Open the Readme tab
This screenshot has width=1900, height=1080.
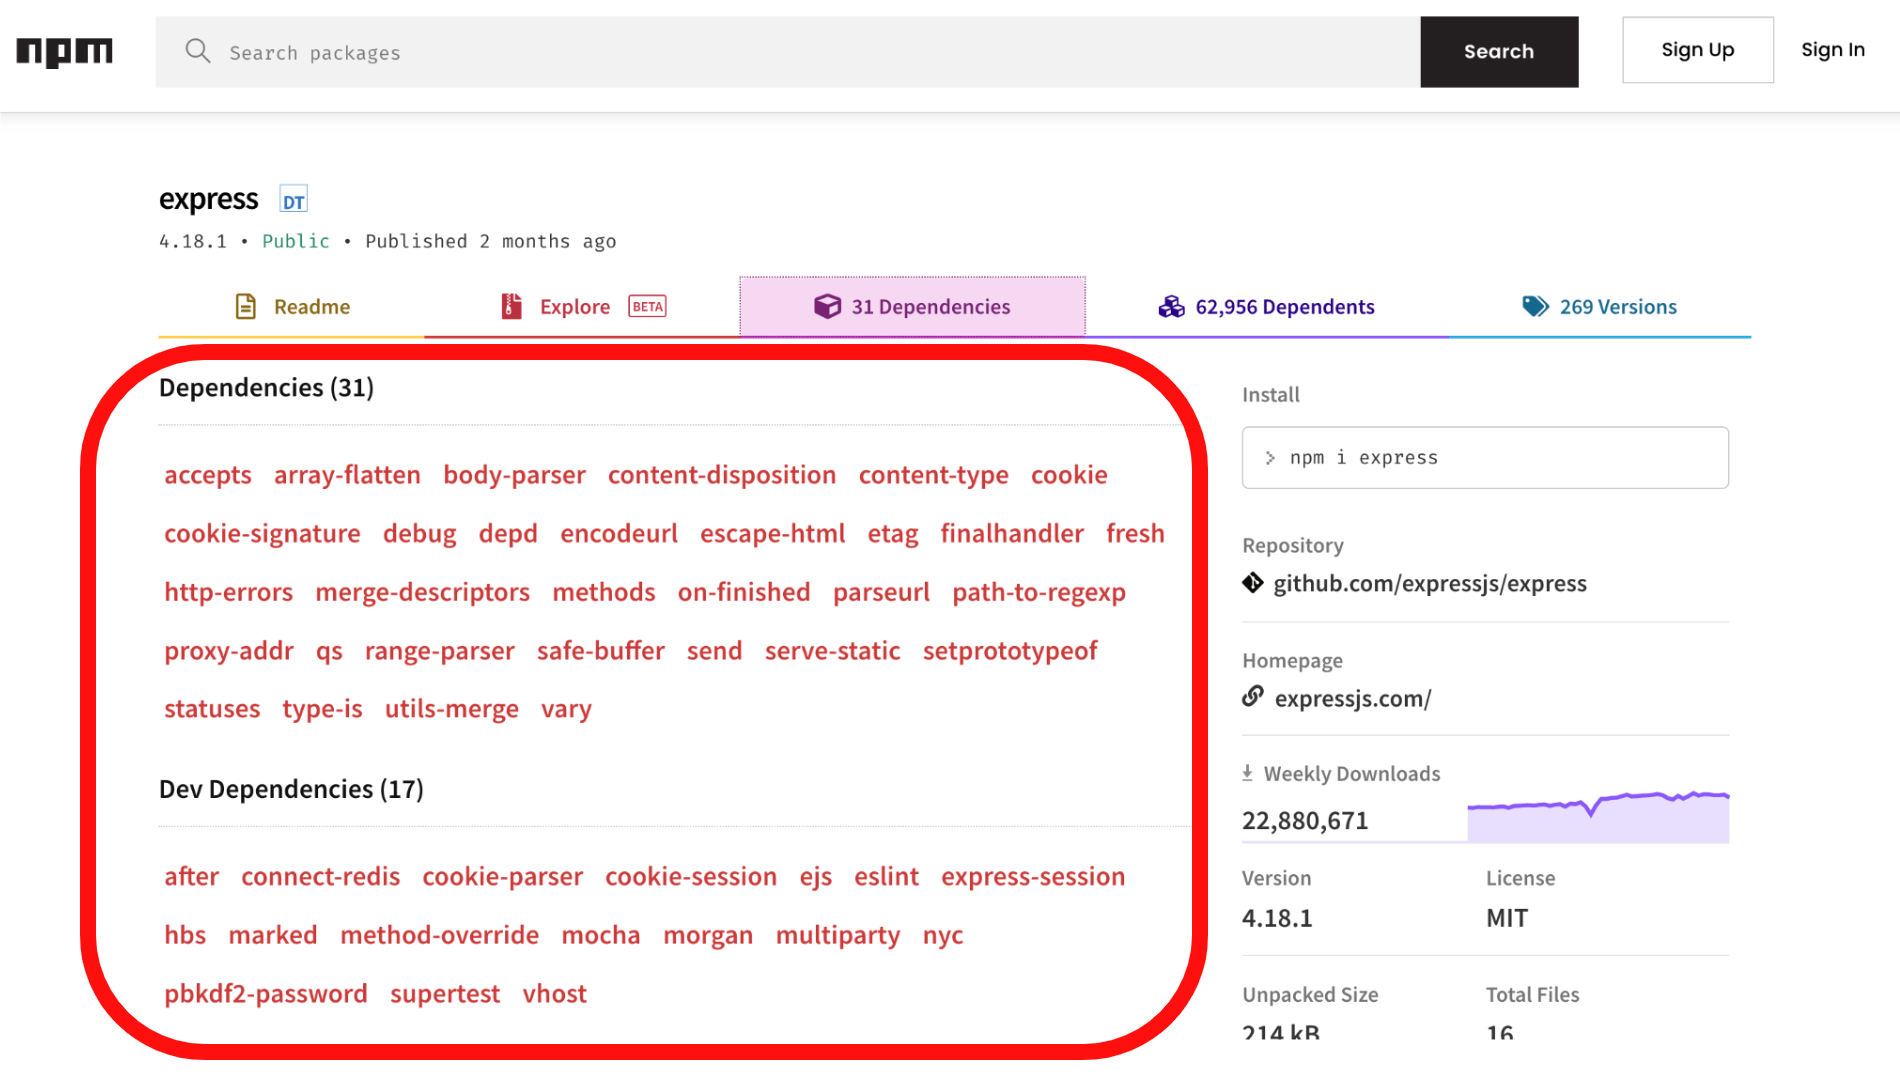[x=292, y=307]
